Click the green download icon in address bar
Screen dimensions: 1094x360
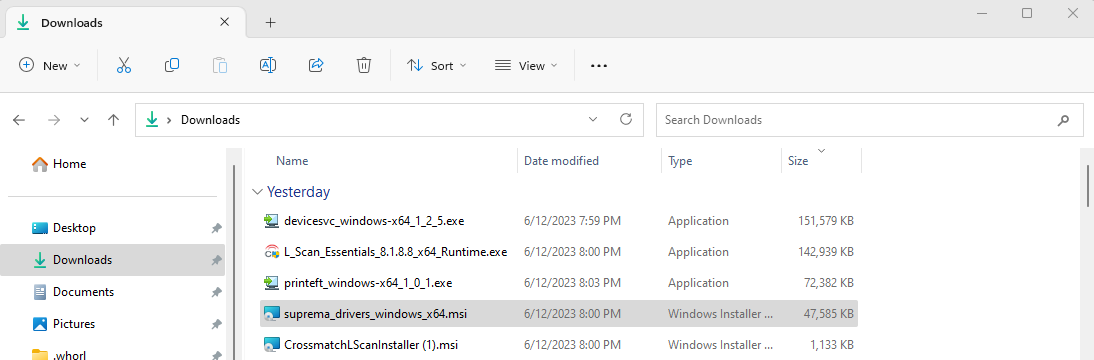point(152,120)
